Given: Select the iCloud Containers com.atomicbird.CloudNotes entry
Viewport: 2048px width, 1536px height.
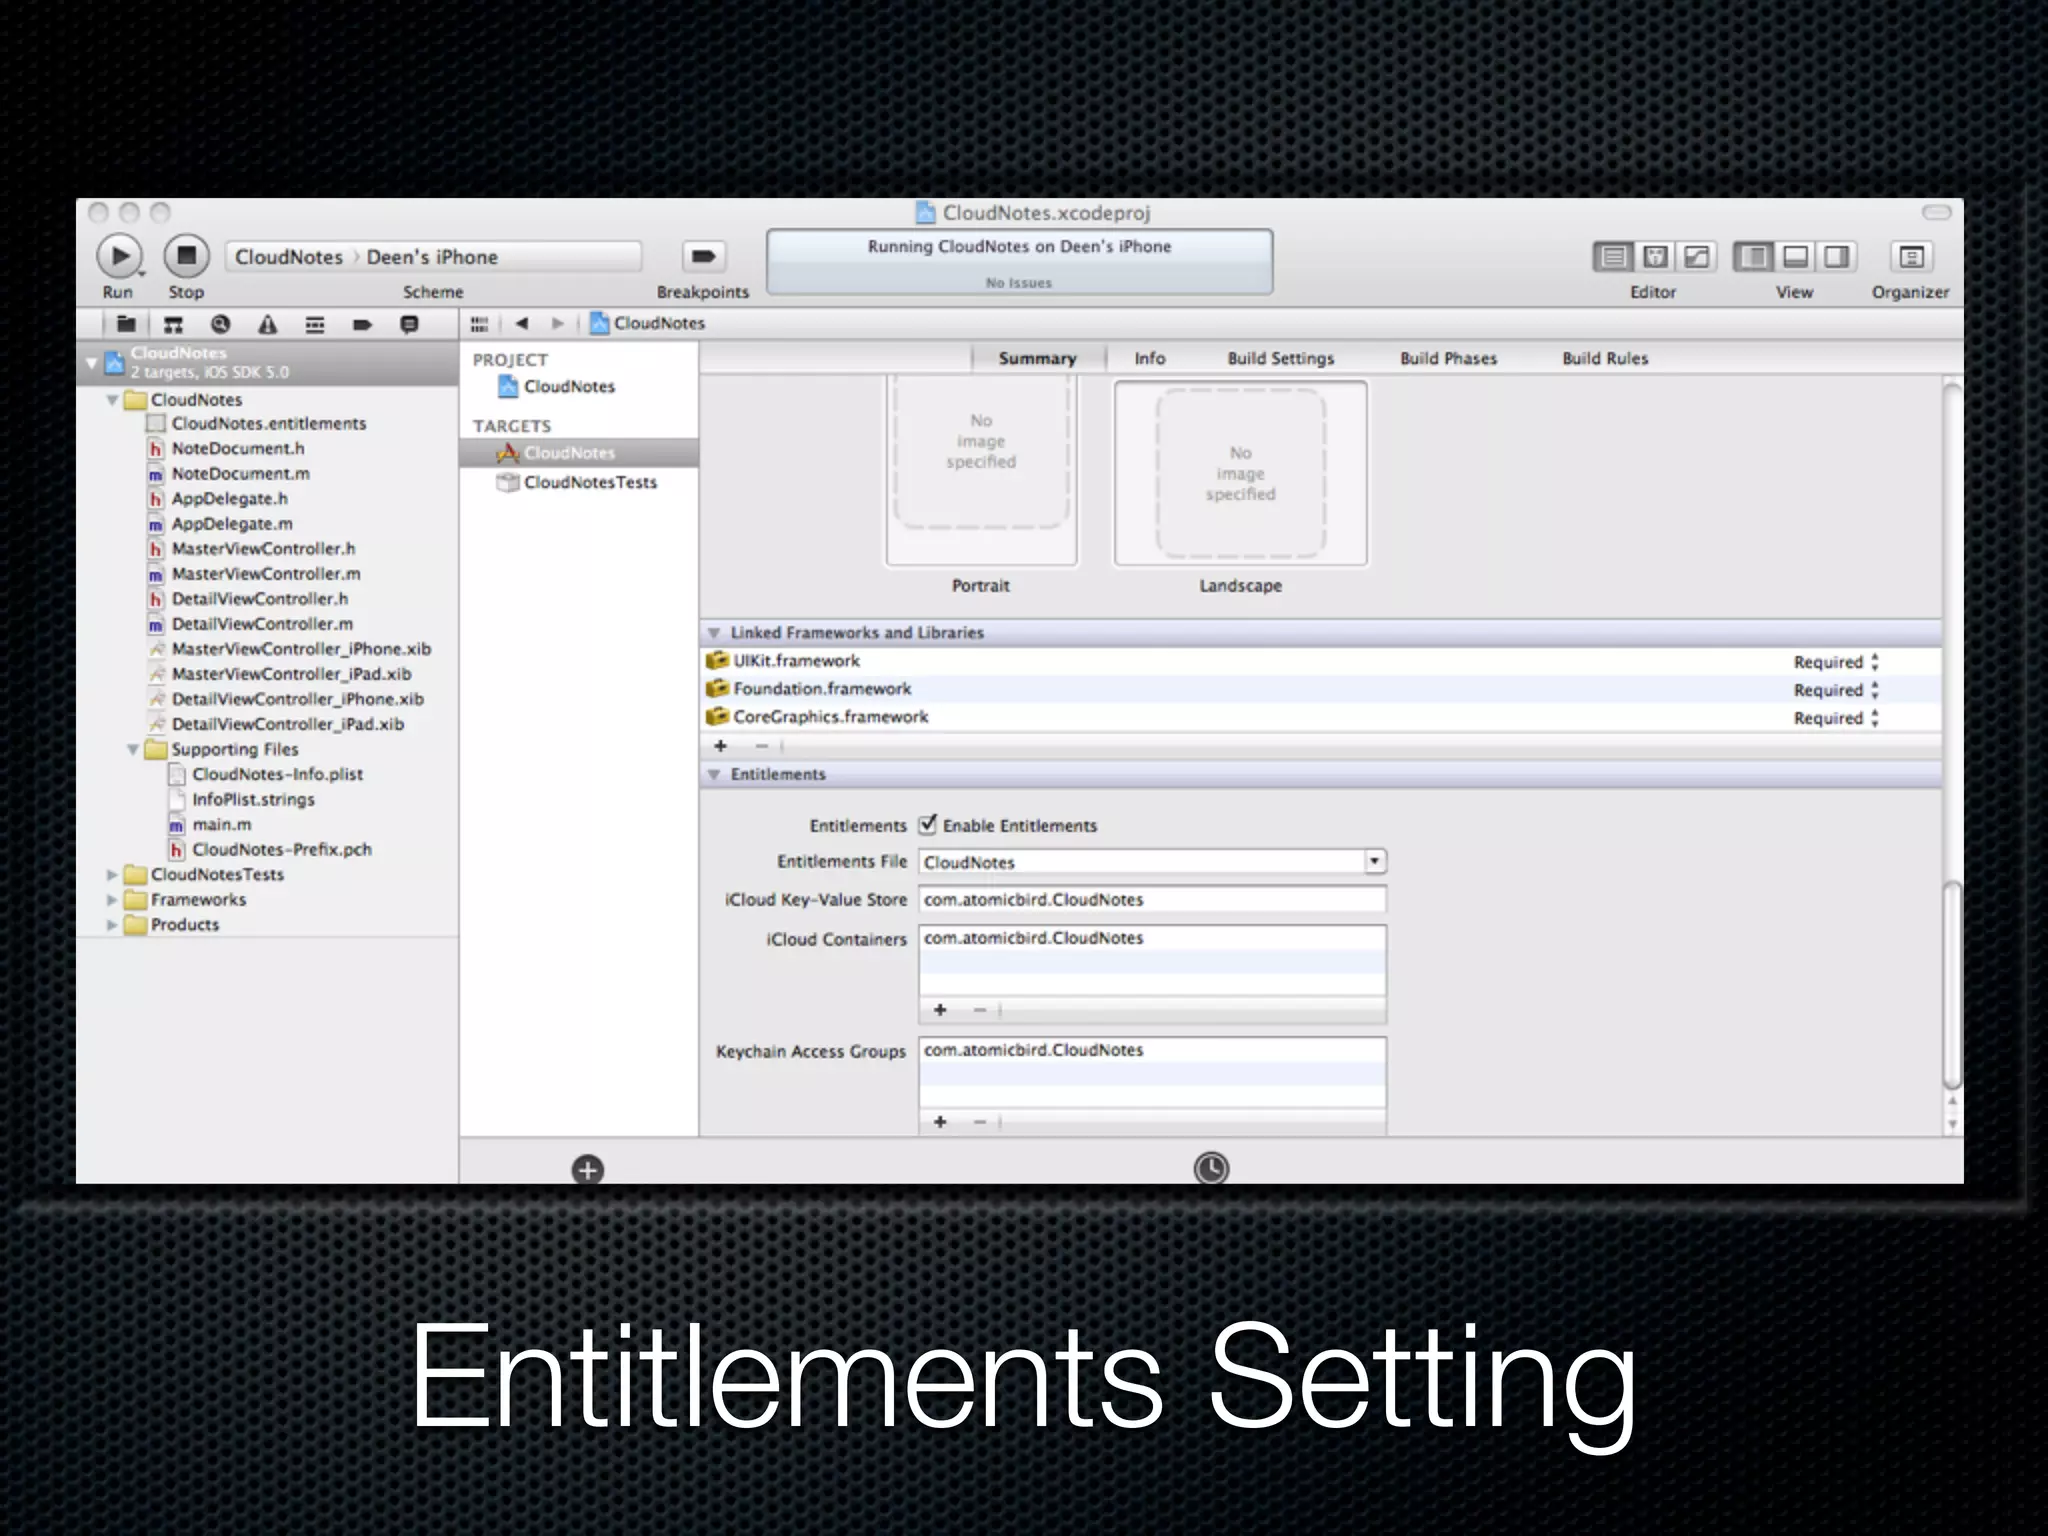Looking at the screenshot, I should pos(1152,938).
